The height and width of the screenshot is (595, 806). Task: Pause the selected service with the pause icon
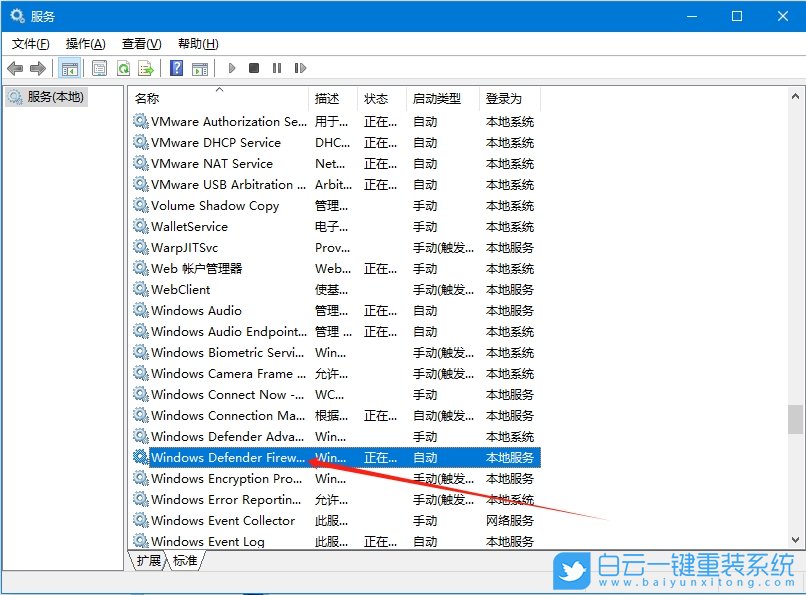(278, 67)
